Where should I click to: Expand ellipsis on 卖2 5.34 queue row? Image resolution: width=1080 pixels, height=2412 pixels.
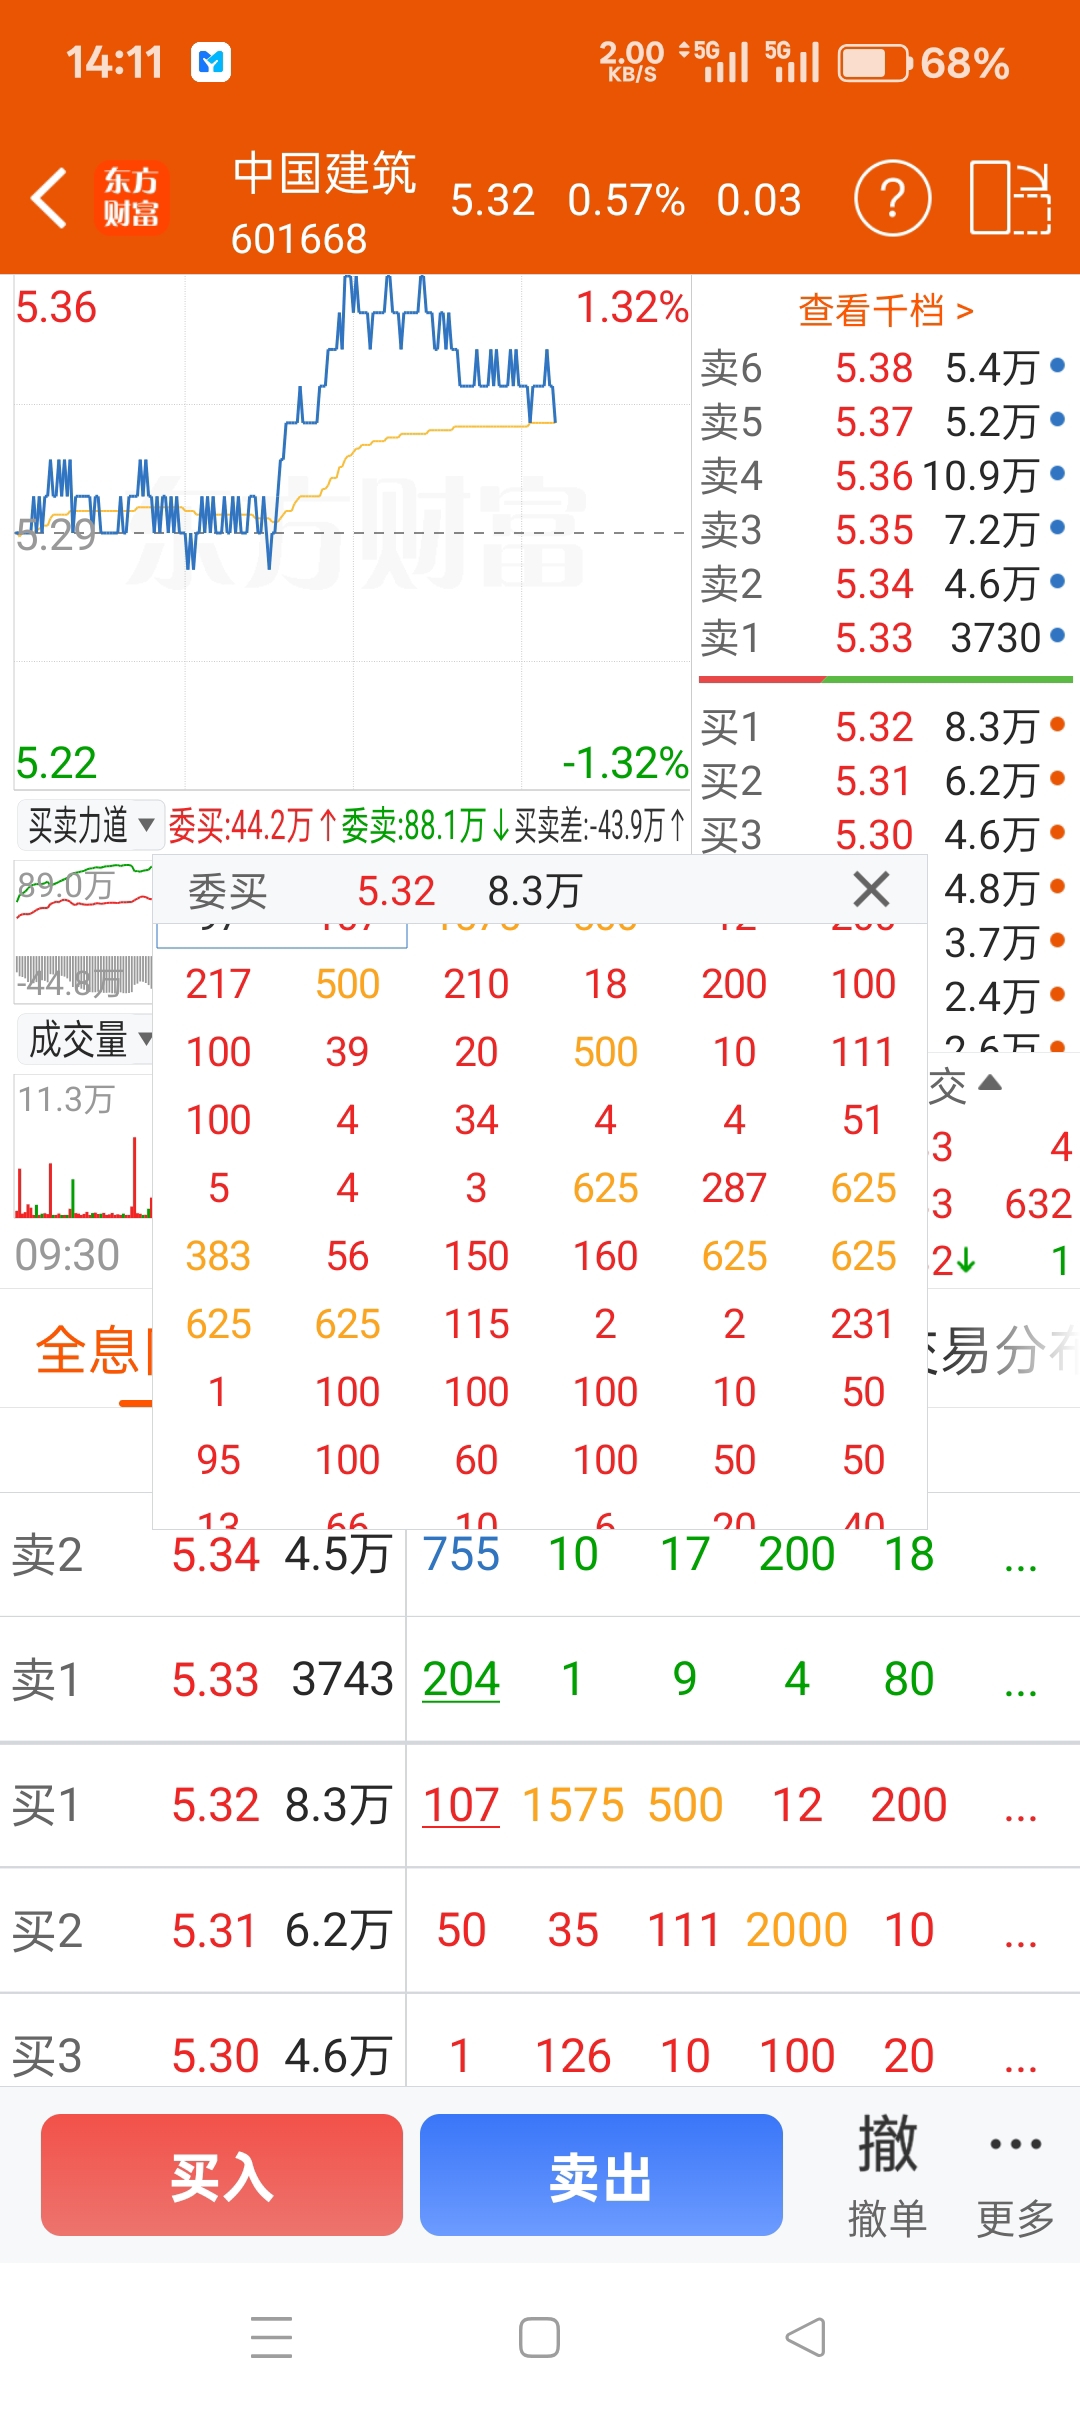click(1020, 1564)
